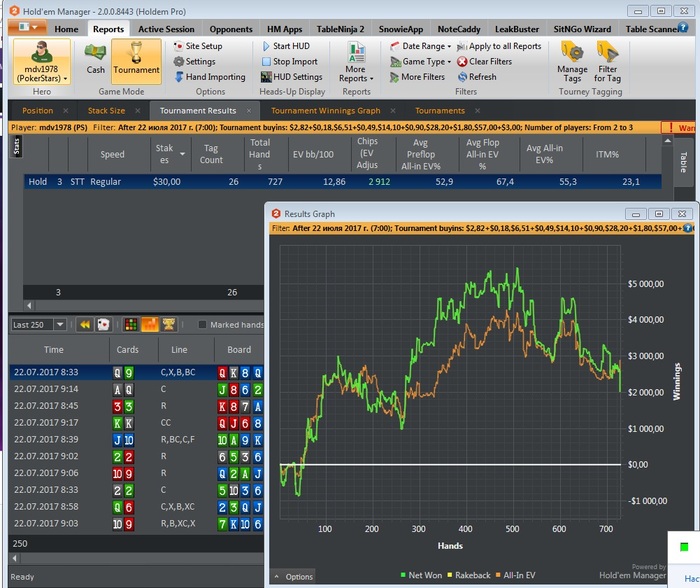700x588 pixels.
Task: Click Clear Filters
Action: pyautogui.click(x=484, y=62)
